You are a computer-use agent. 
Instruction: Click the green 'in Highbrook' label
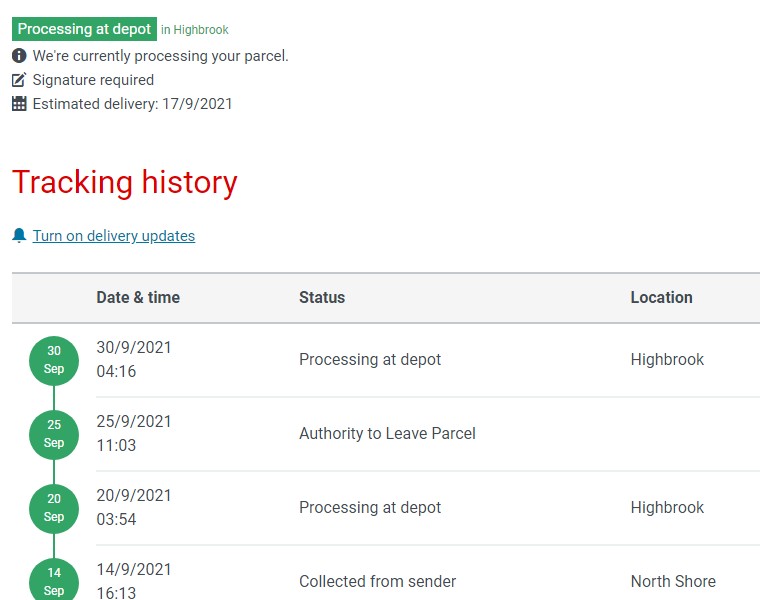coord(195,30)
